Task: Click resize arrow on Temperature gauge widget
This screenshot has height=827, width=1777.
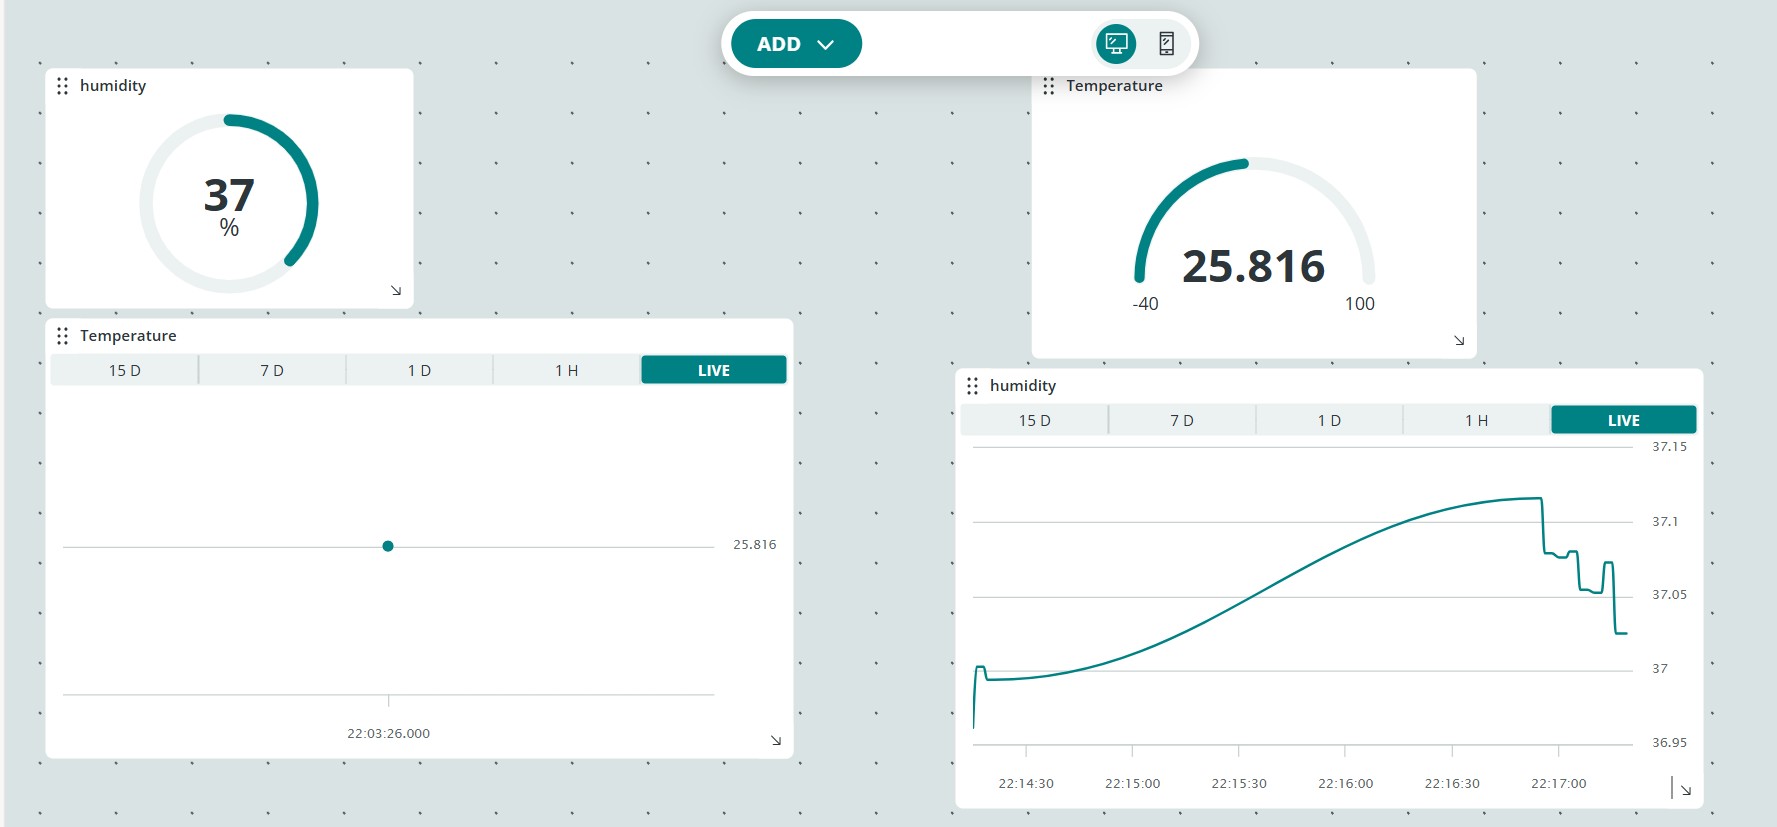Action: (x=1459, y=340)
